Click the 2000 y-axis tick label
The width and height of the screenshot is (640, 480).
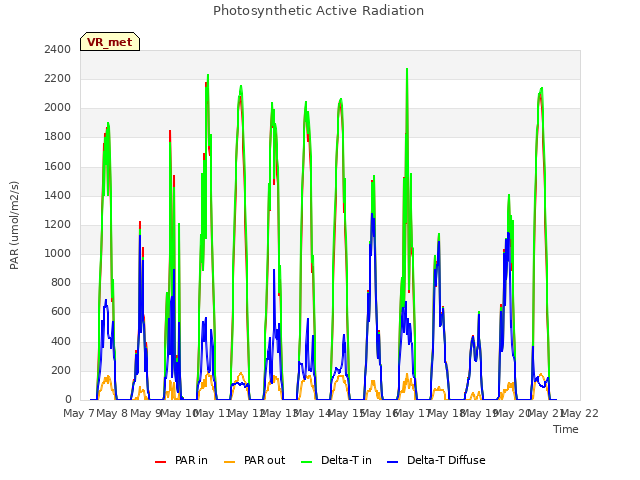tap(58, 108)
